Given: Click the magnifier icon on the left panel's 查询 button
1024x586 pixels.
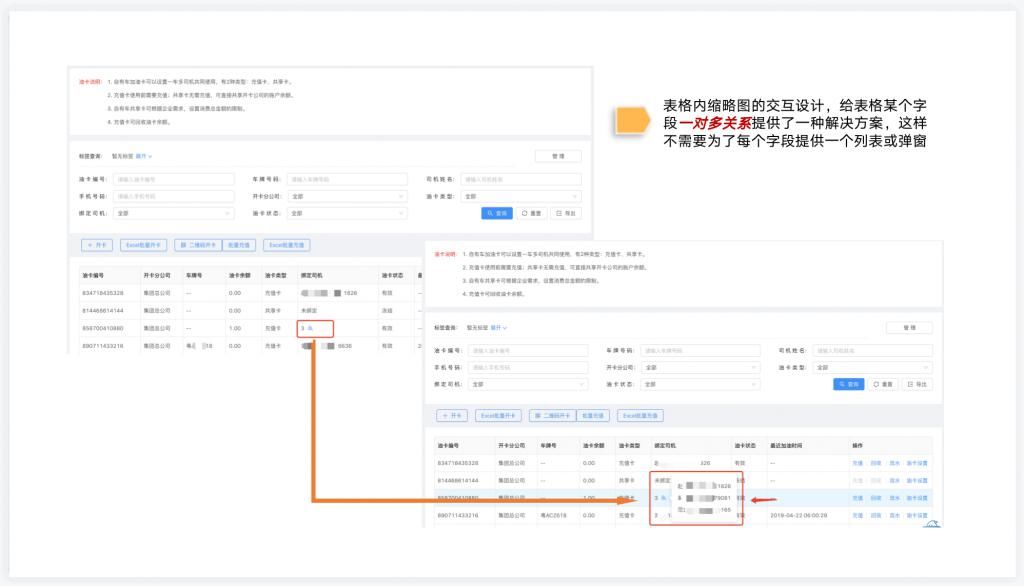Looking at the screenshot, I should pyautogui.click(x=489, y=213).
